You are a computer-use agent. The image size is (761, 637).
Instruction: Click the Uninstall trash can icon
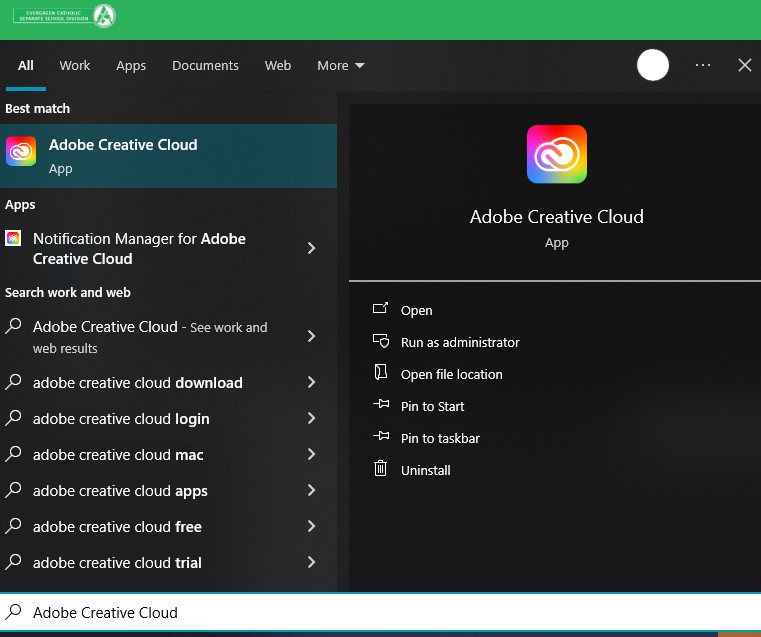tap(380, 468)
